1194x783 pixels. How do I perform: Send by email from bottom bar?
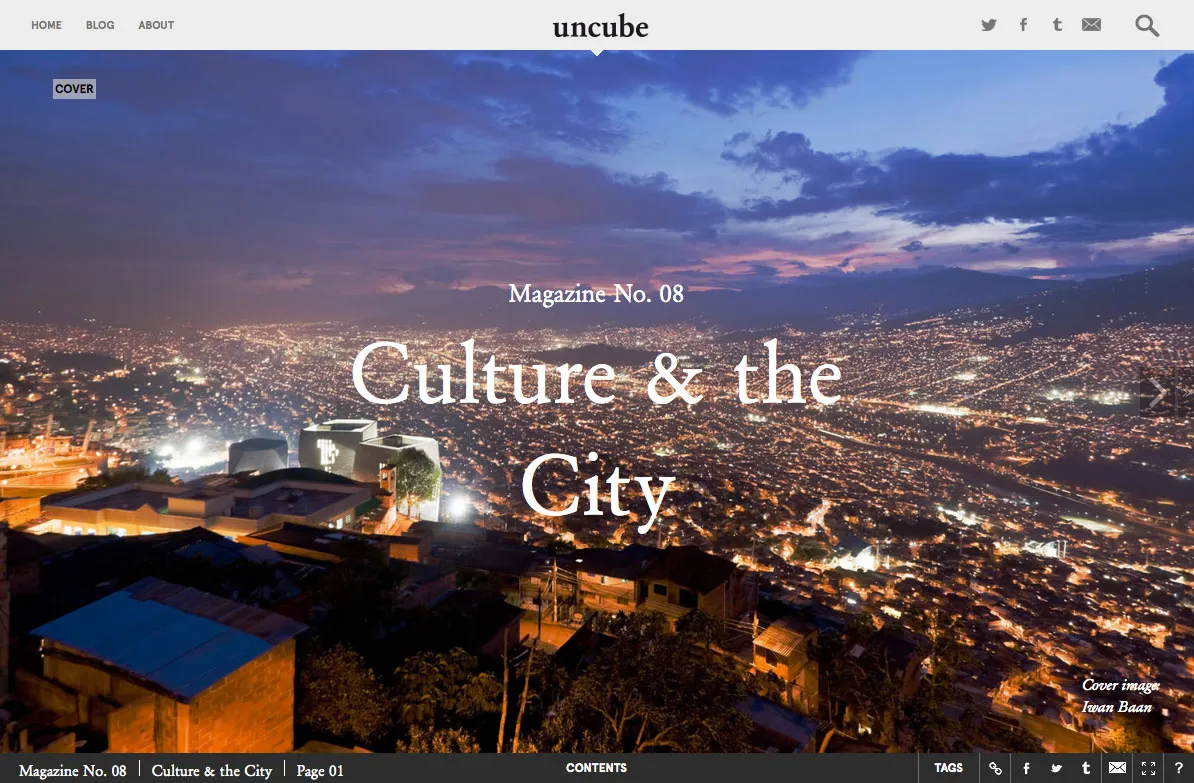[1117, 768]
